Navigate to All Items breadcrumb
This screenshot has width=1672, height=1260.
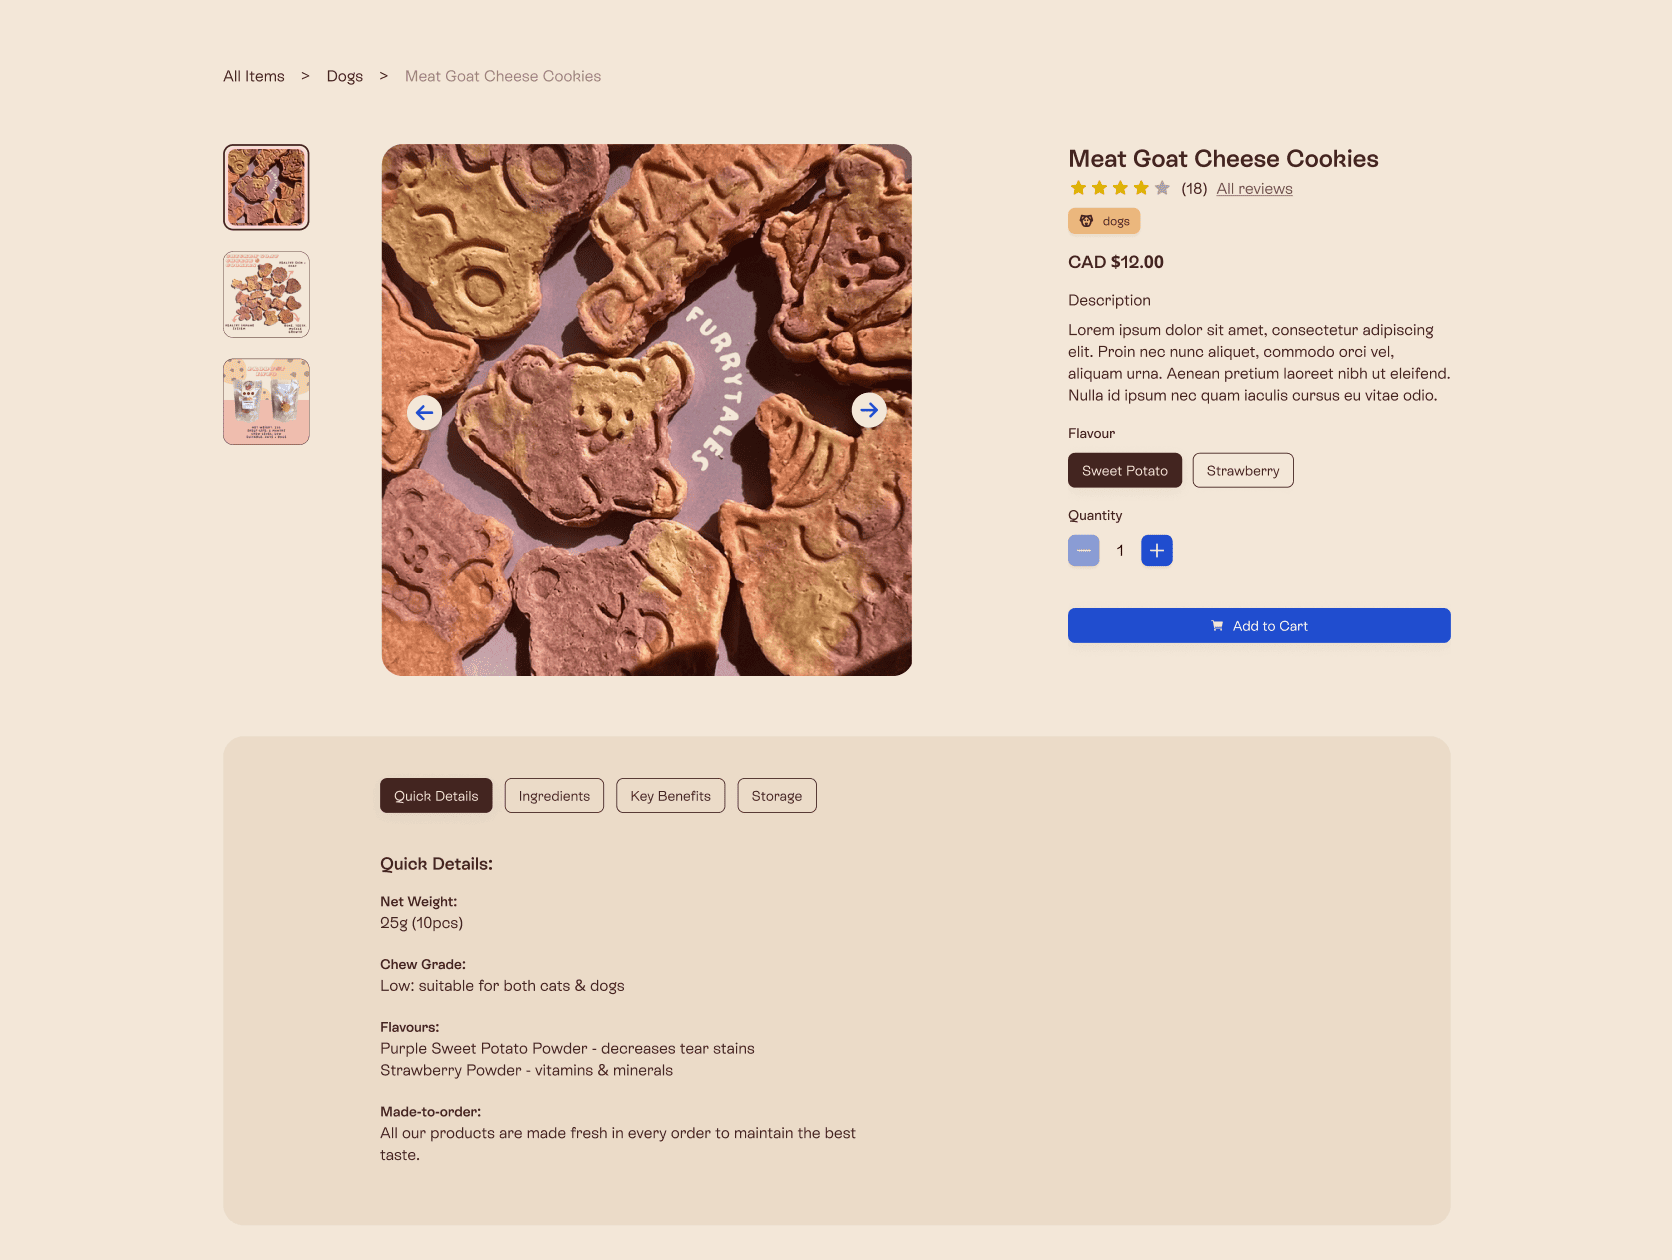(254, 76)
